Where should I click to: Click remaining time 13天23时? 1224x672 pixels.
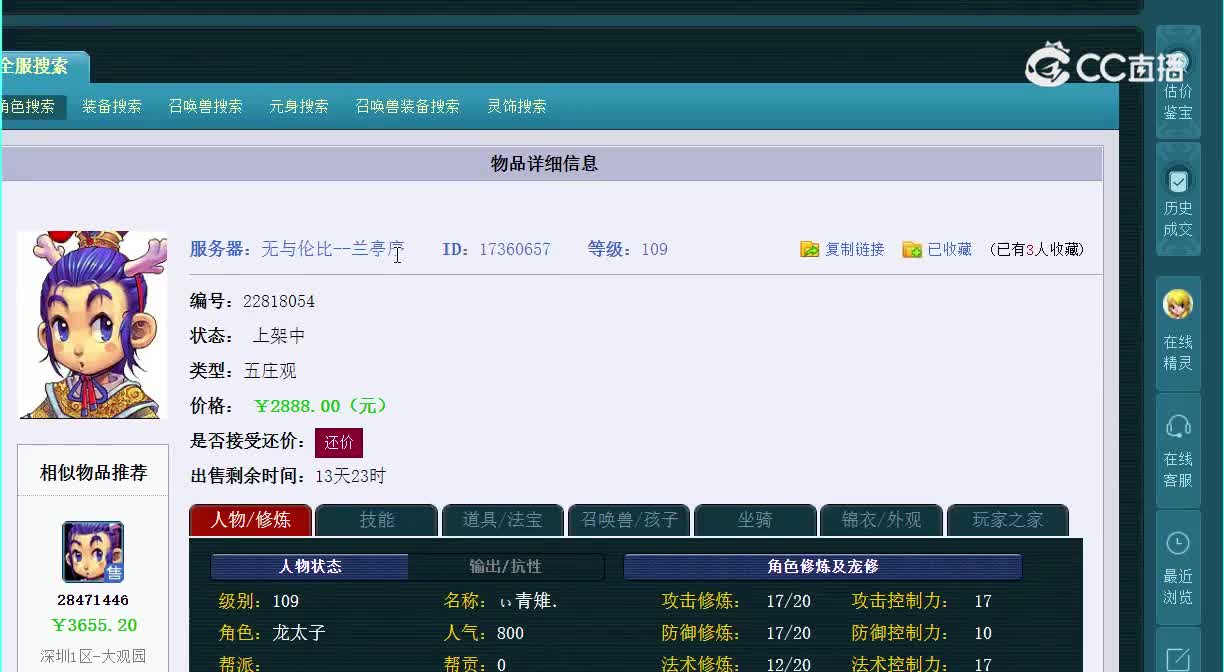pyautogui.click(x=350, y=476)
